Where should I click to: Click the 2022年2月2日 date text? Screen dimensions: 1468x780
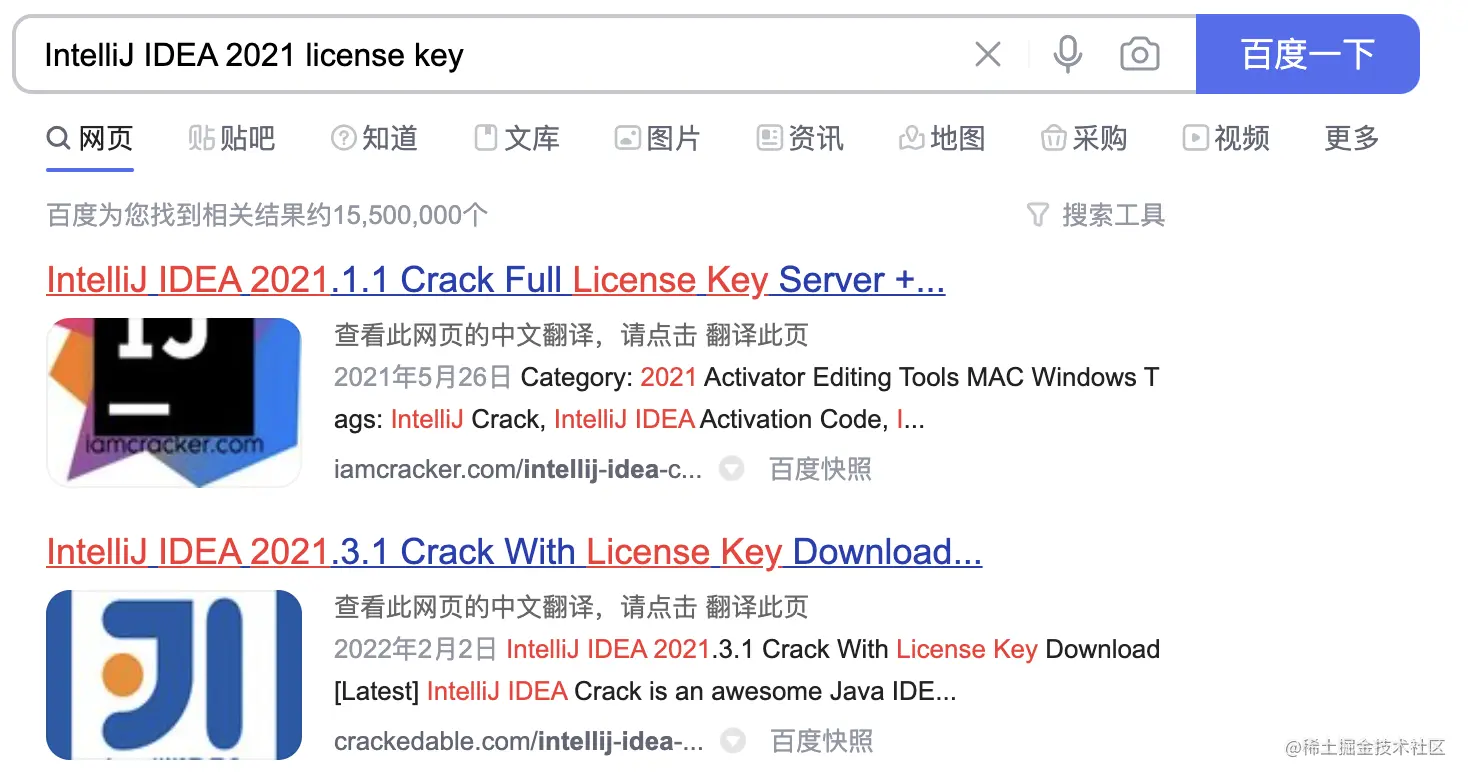(415, 649)
